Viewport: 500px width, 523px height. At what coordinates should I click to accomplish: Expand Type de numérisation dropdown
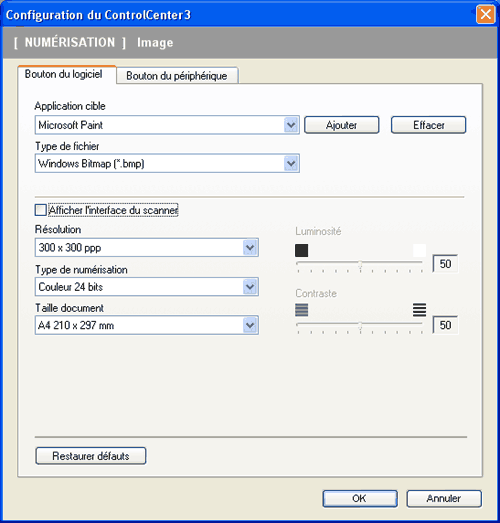[x=250, y=287]
